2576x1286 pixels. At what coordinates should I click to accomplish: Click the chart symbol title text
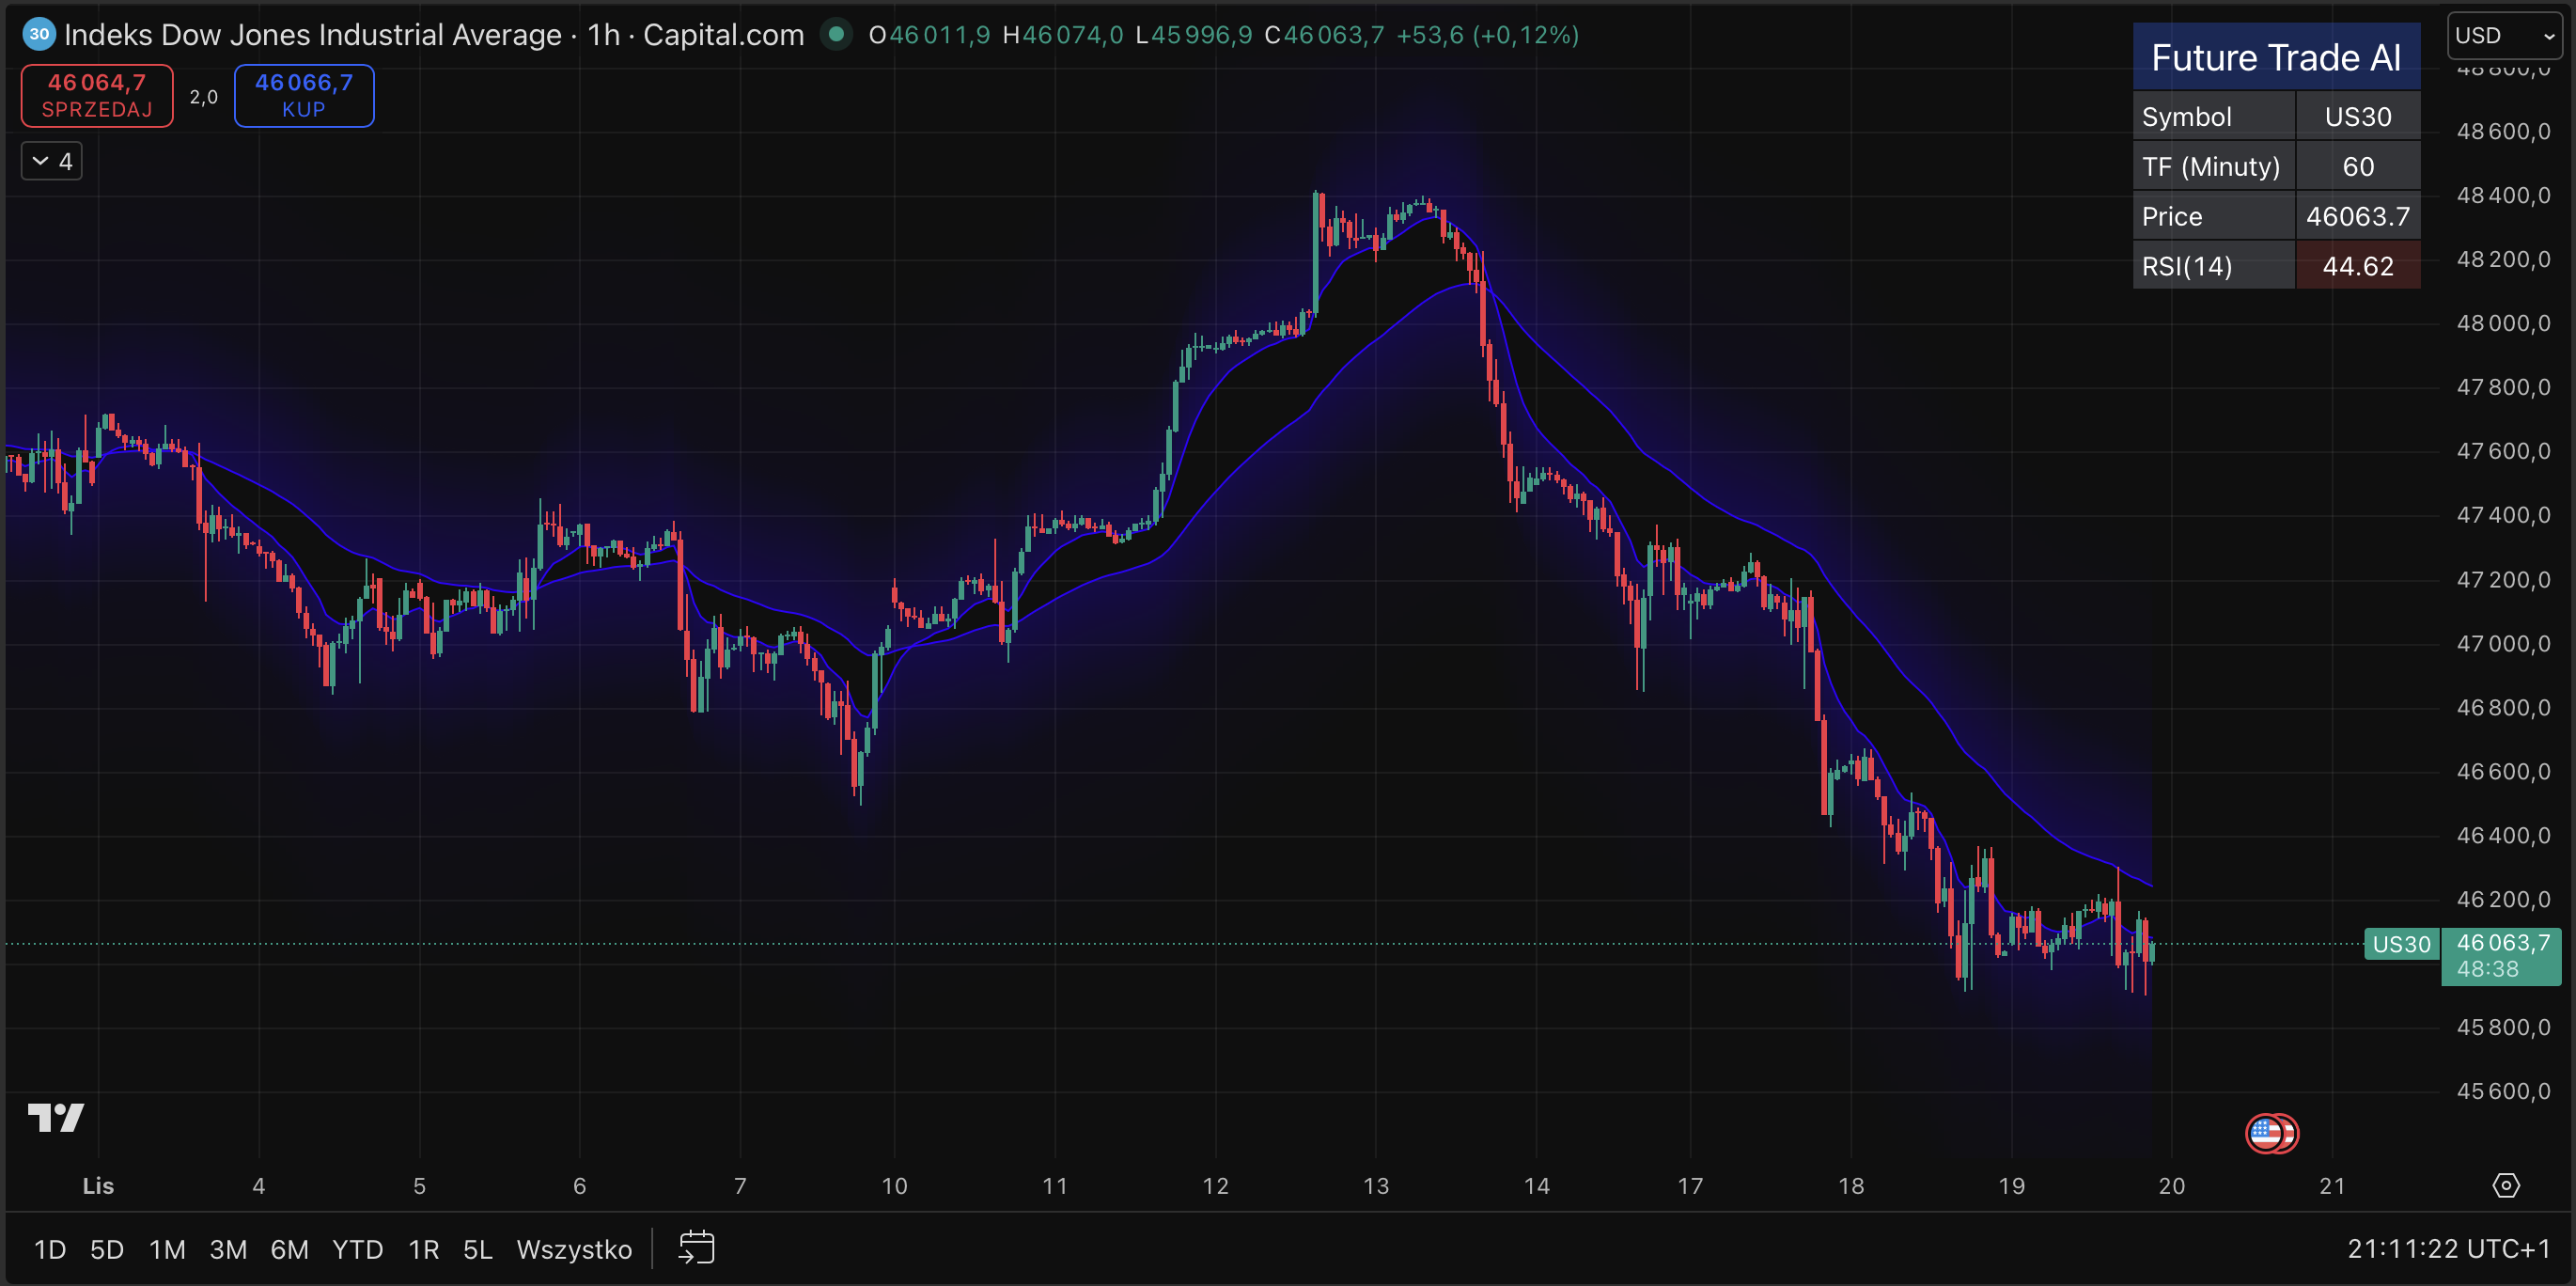coord(433,35)
